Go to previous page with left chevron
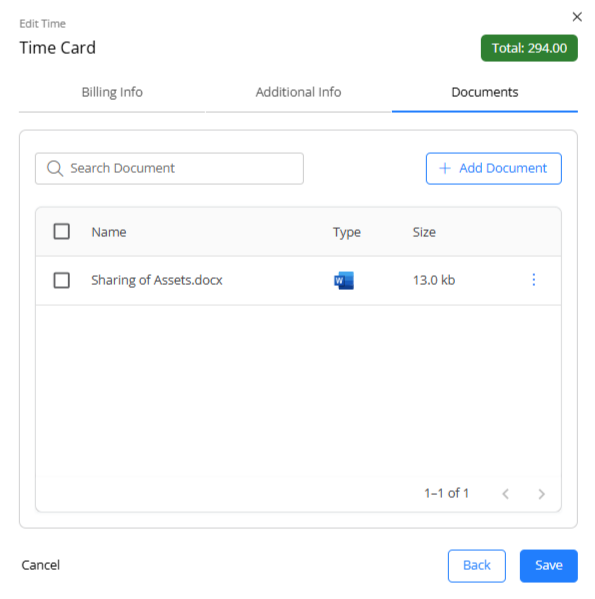 point(506,494)
